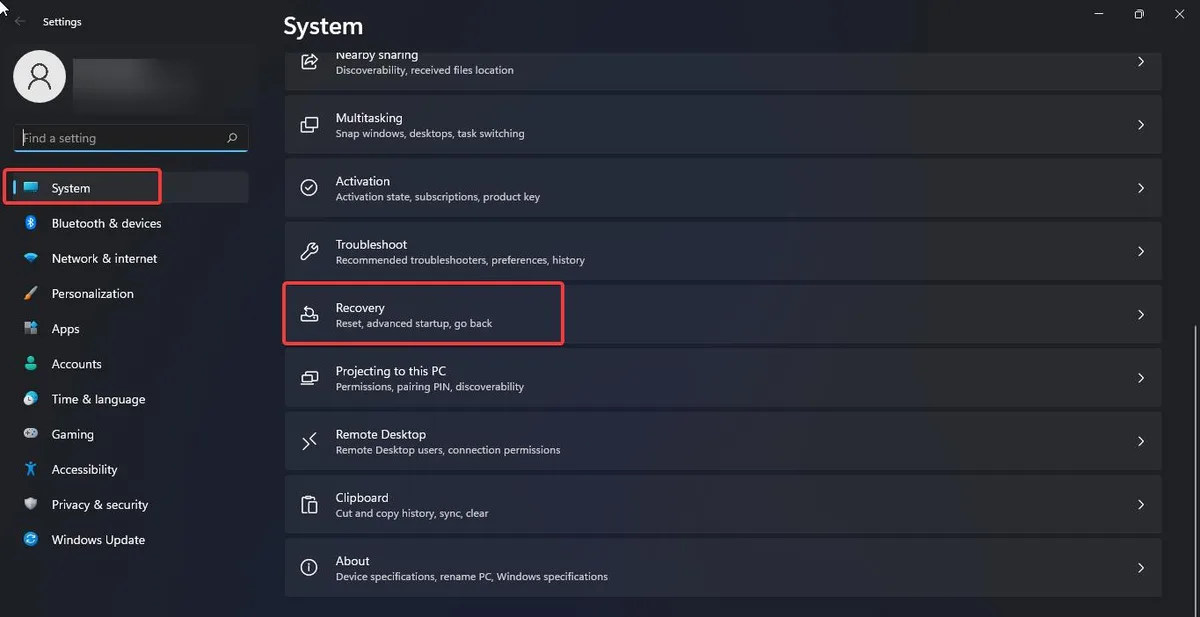Click the Gaming controller icon
Image resolution: width=1200 pixels, height=617 pixels.
[31, 434]
